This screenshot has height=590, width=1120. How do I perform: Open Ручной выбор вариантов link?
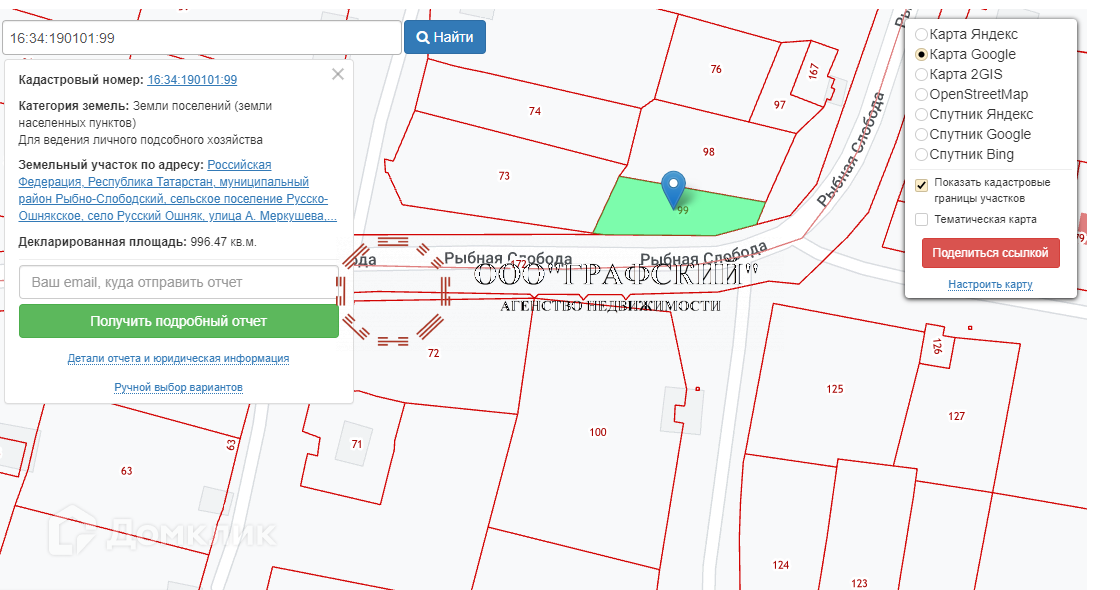pos(179,387)
